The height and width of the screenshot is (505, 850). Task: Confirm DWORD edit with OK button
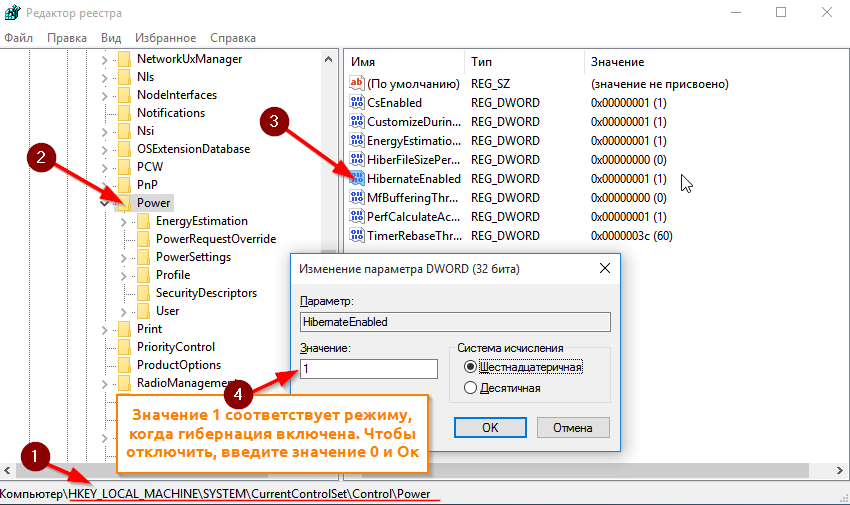[490, 428]
